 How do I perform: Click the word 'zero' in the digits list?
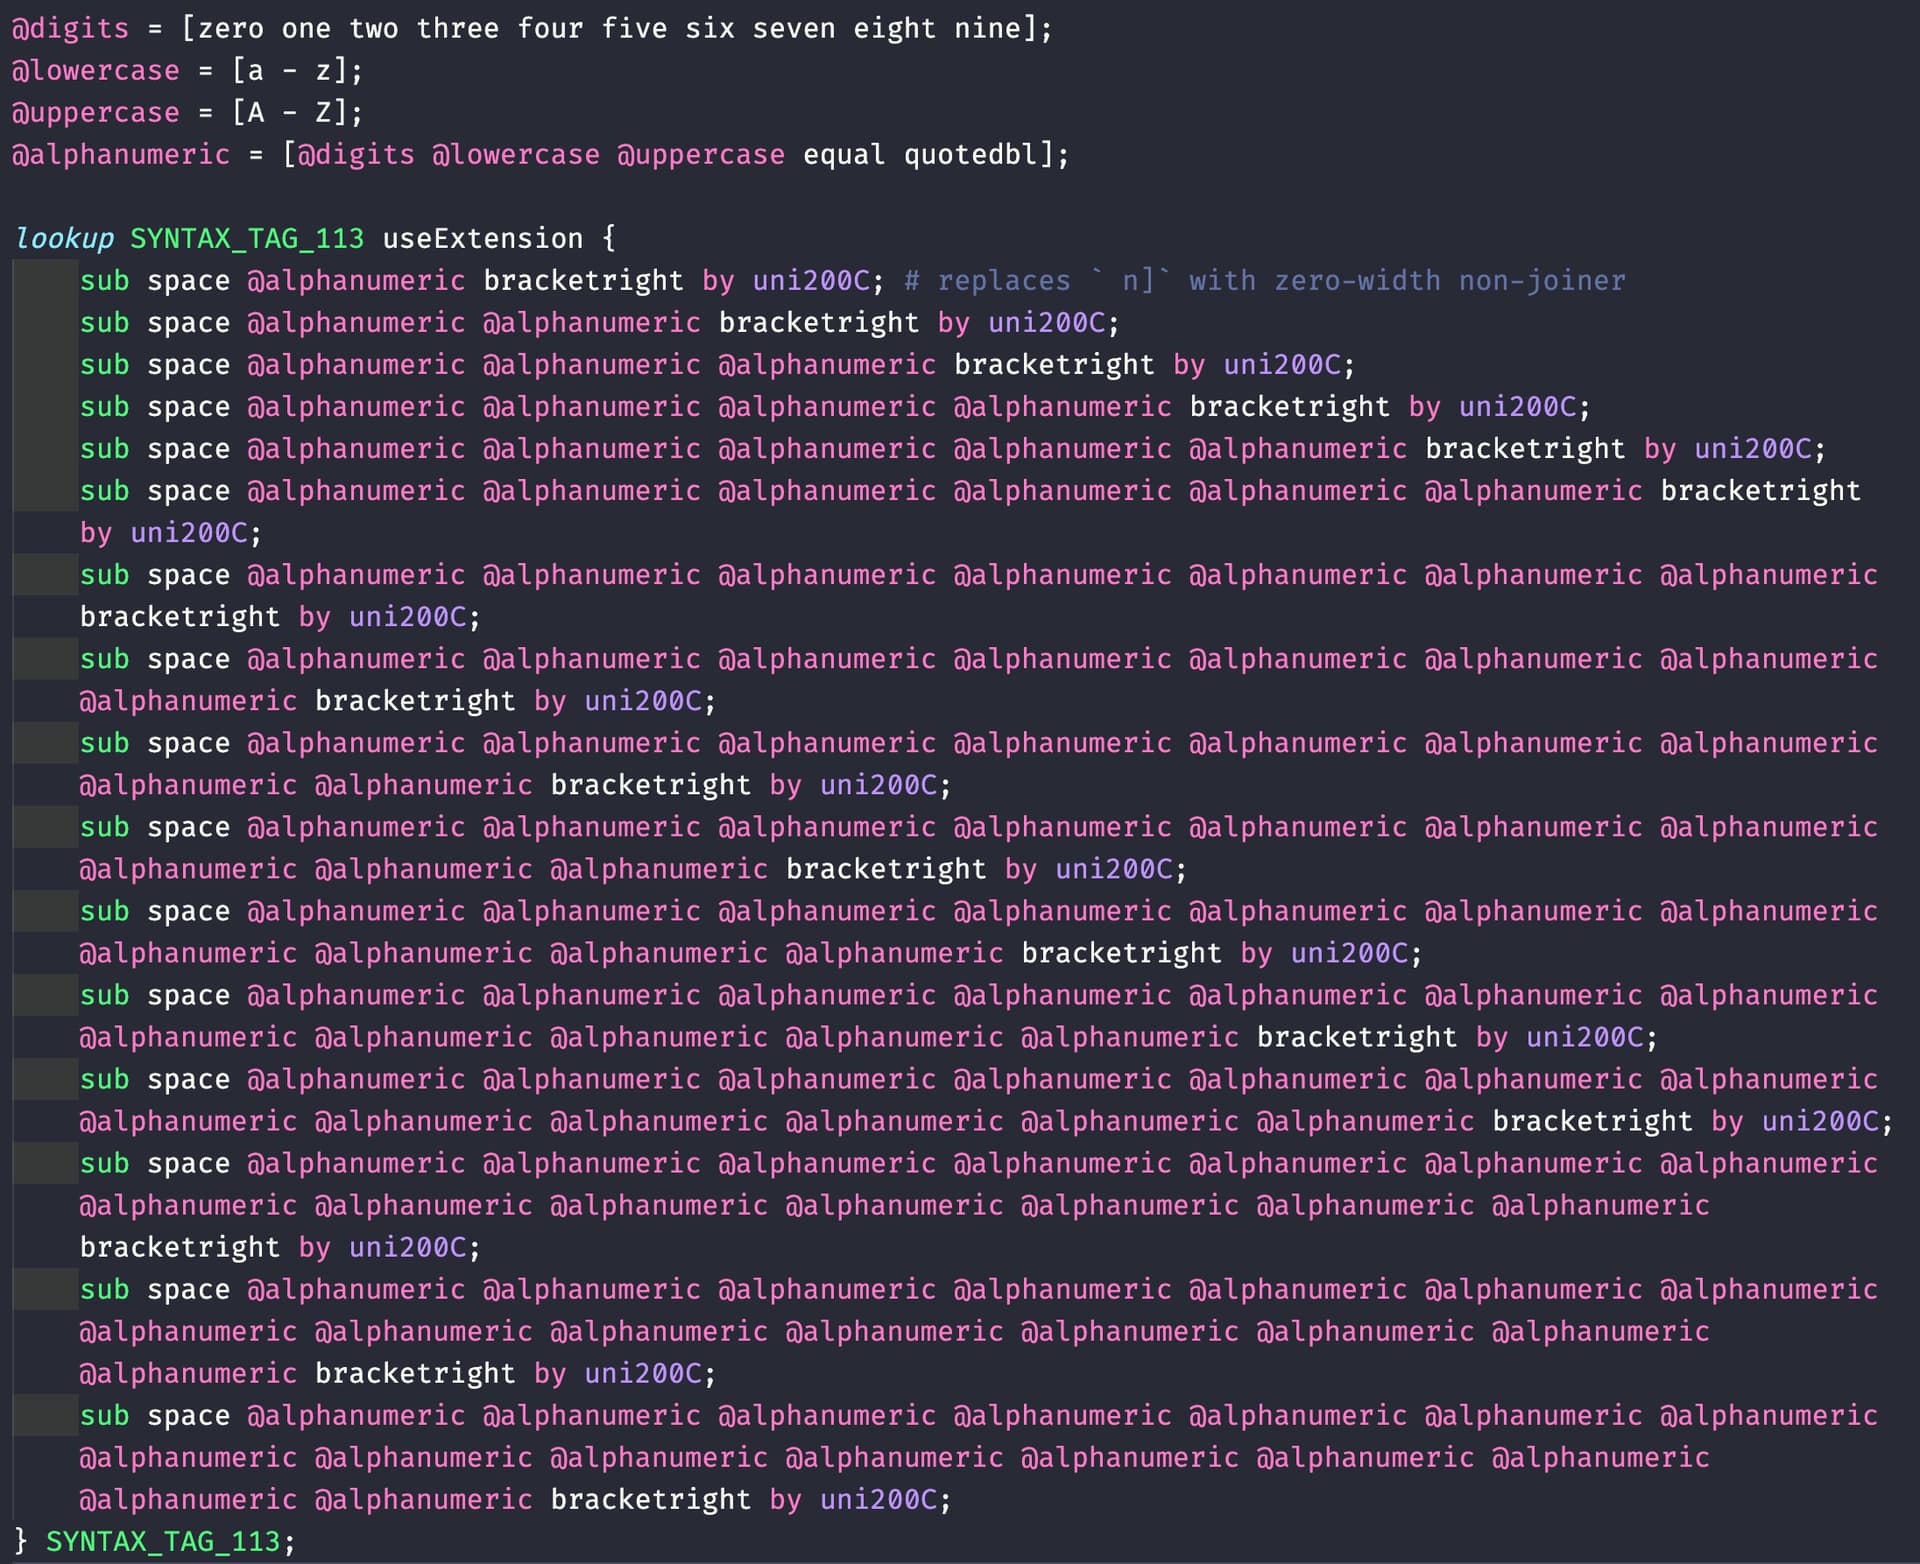230,28
